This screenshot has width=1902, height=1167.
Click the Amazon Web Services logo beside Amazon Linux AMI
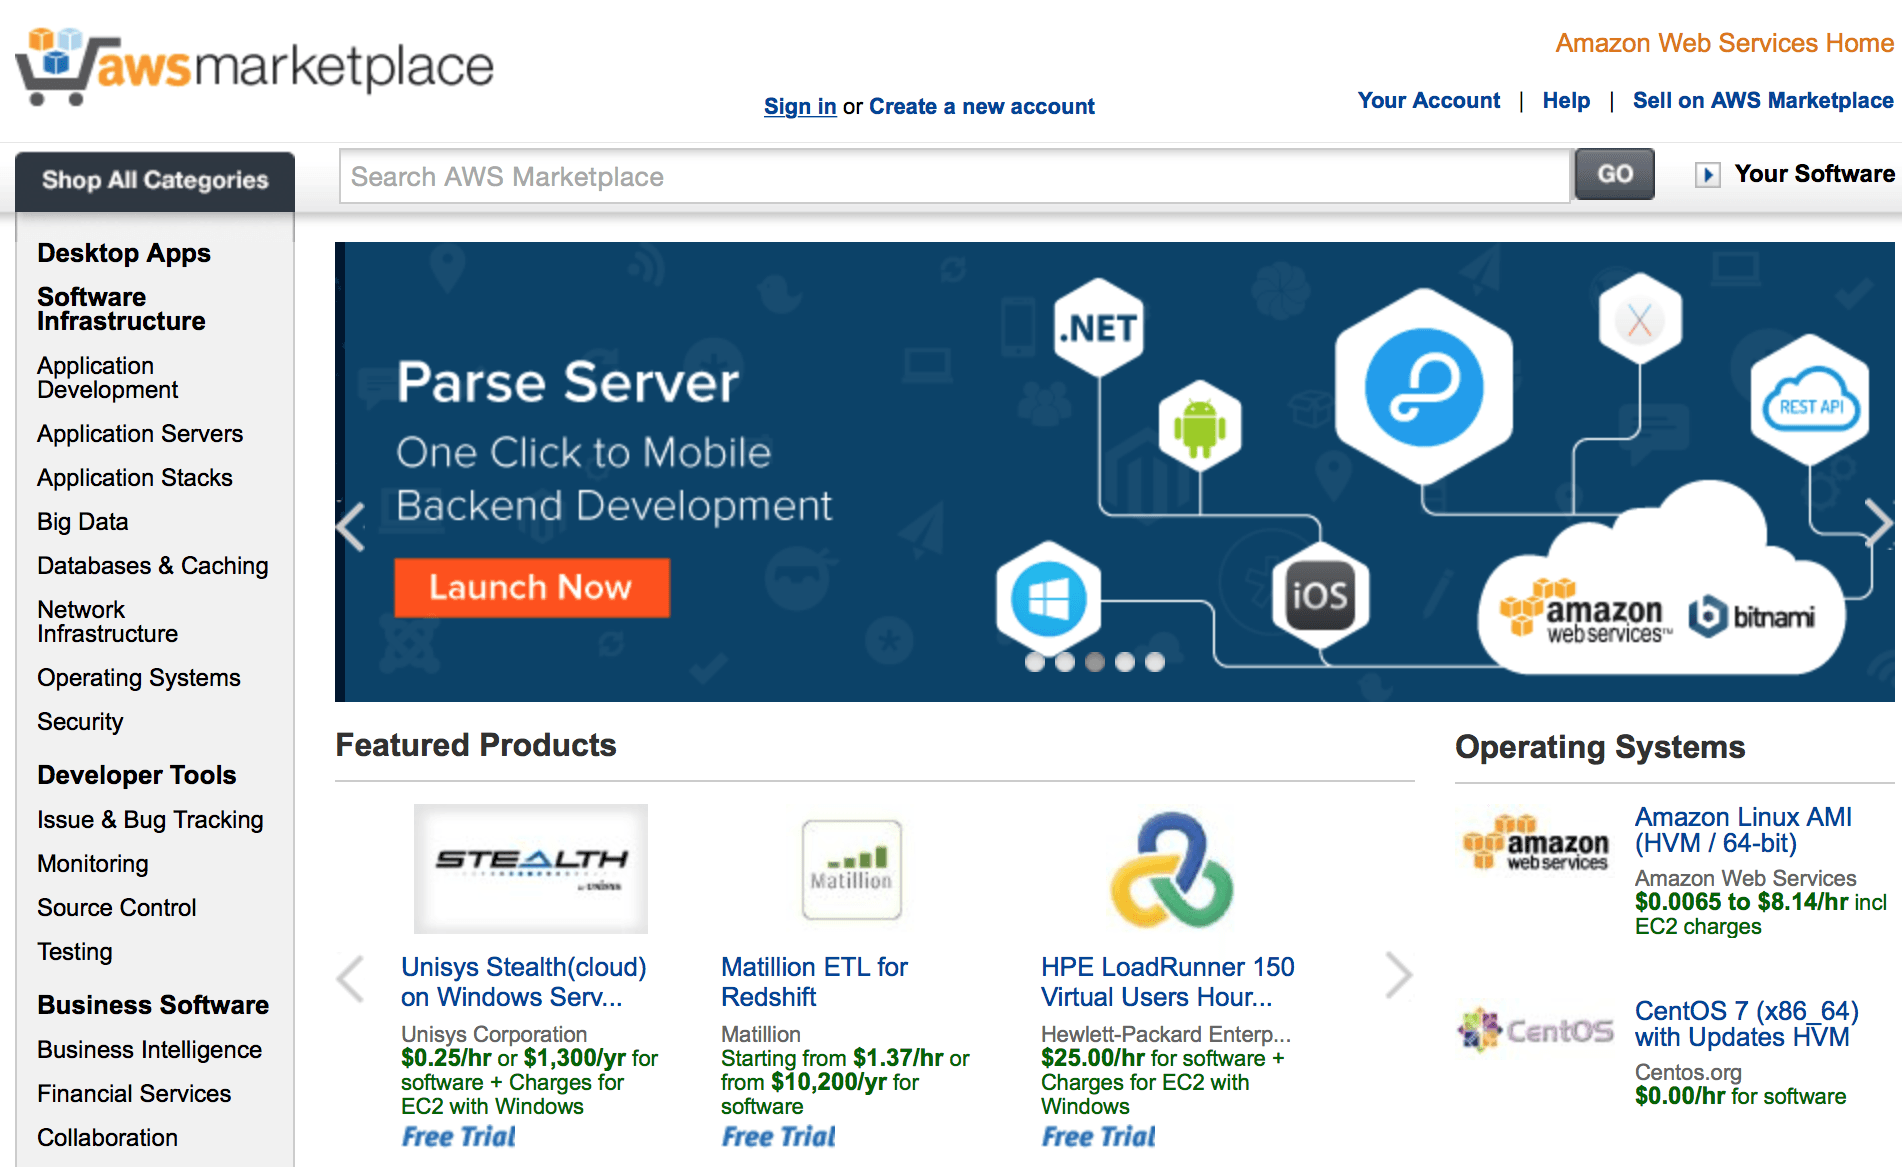coord(1536,842)
